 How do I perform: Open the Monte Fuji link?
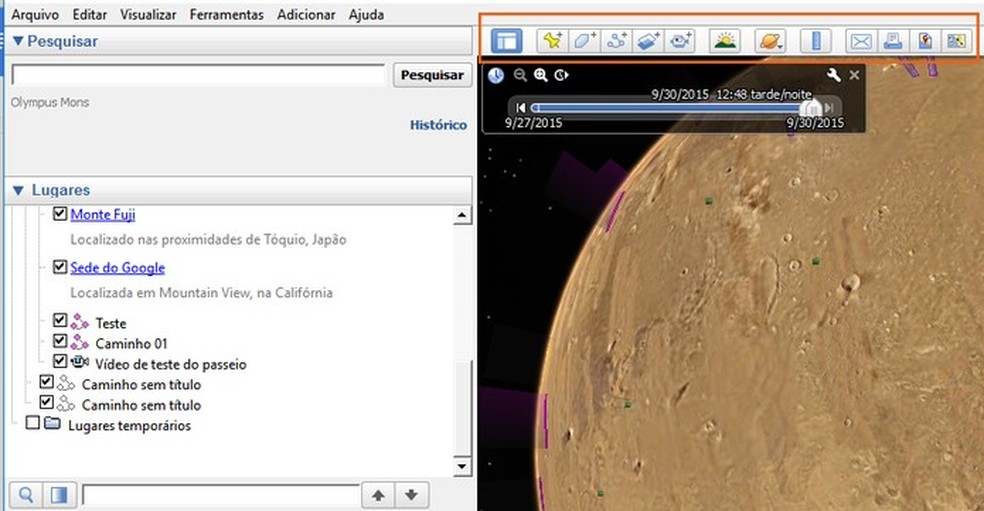(103, 215)
